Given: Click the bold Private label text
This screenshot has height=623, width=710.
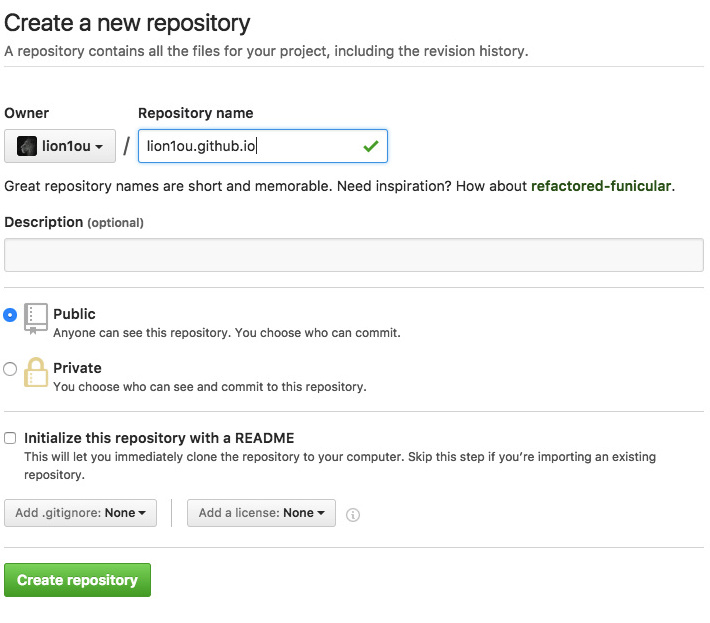Looking at the screenshot, I should pos(77,368).
